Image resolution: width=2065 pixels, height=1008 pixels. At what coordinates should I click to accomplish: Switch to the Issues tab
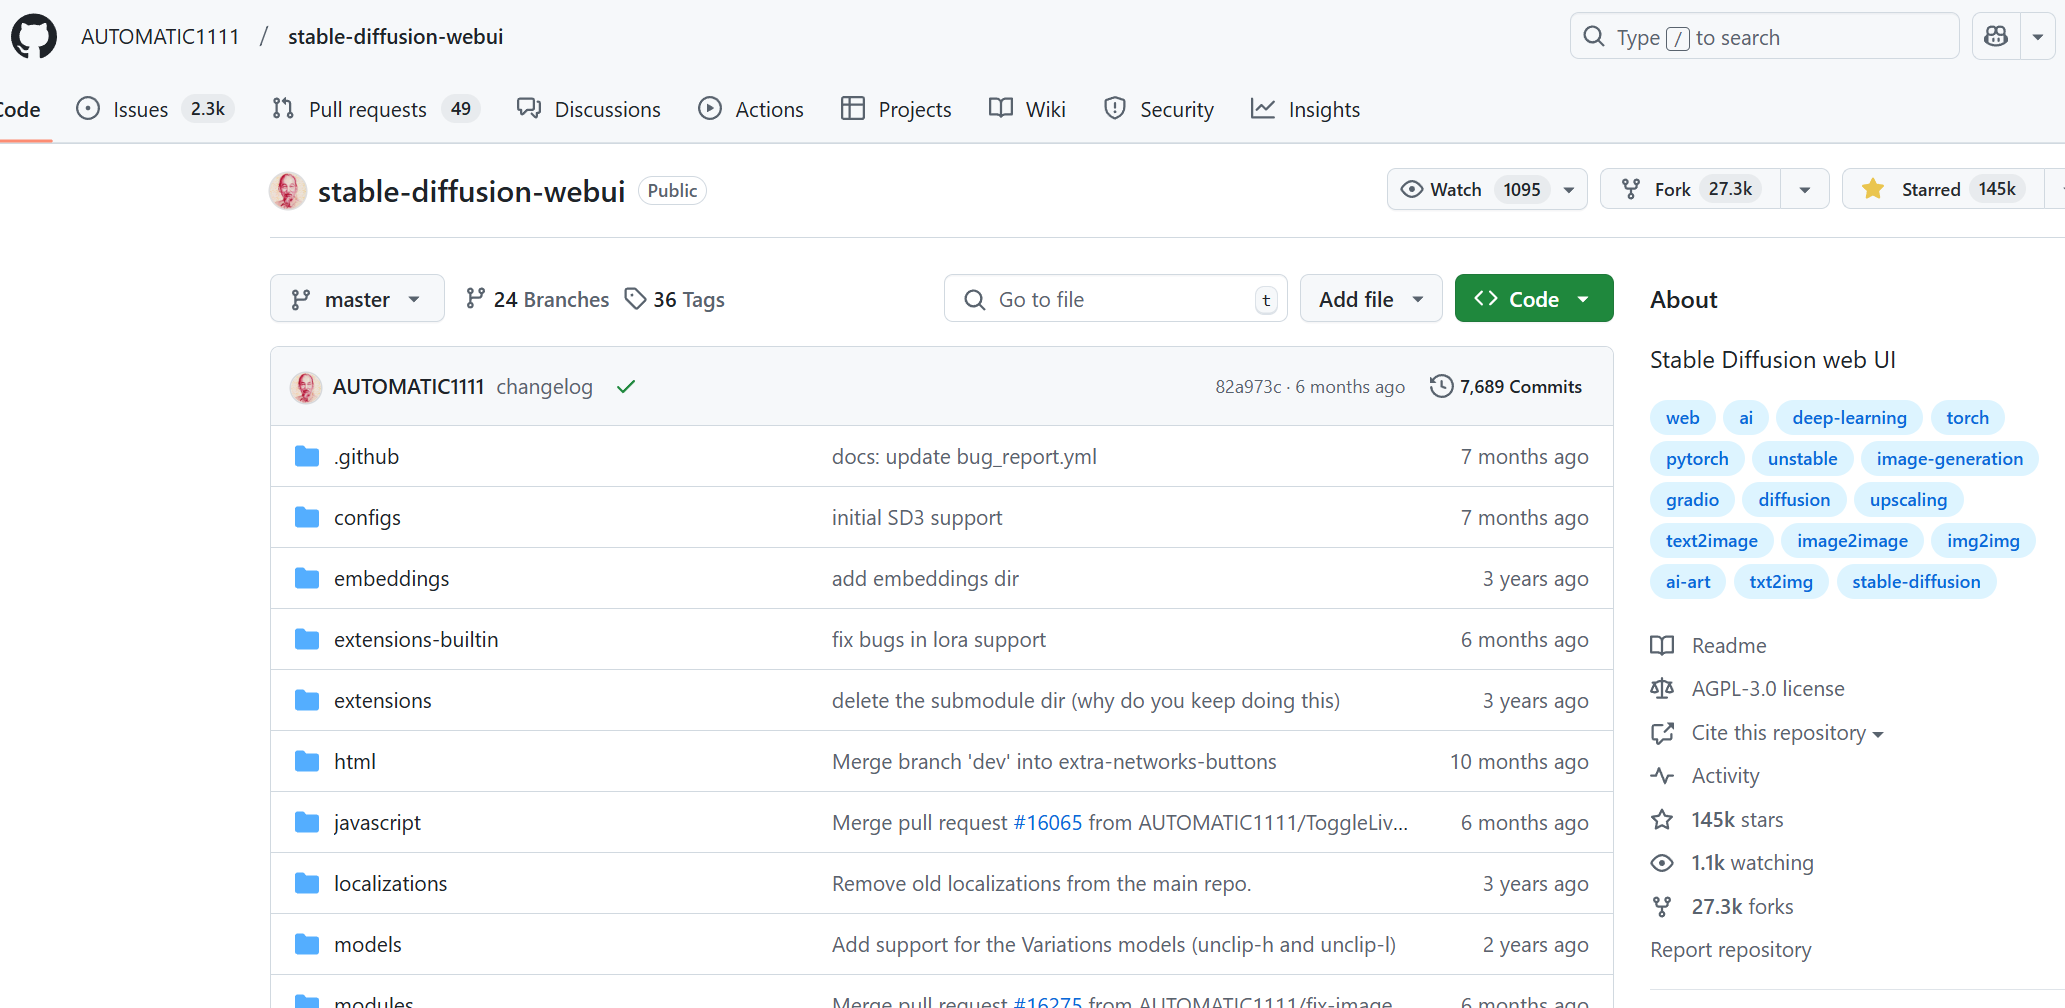pyautogui.click(x=155, y=109)
